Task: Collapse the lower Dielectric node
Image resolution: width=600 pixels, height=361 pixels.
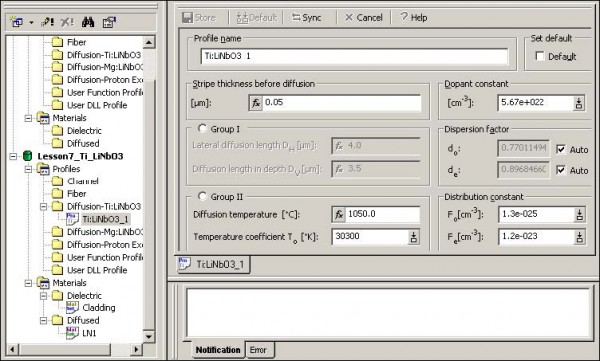Action: 43,296
